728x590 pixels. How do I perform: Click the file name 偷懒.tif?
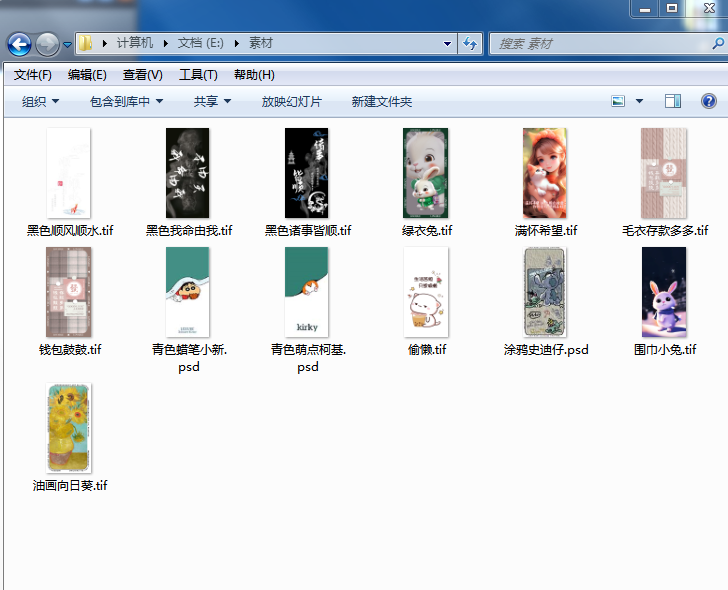427,349
